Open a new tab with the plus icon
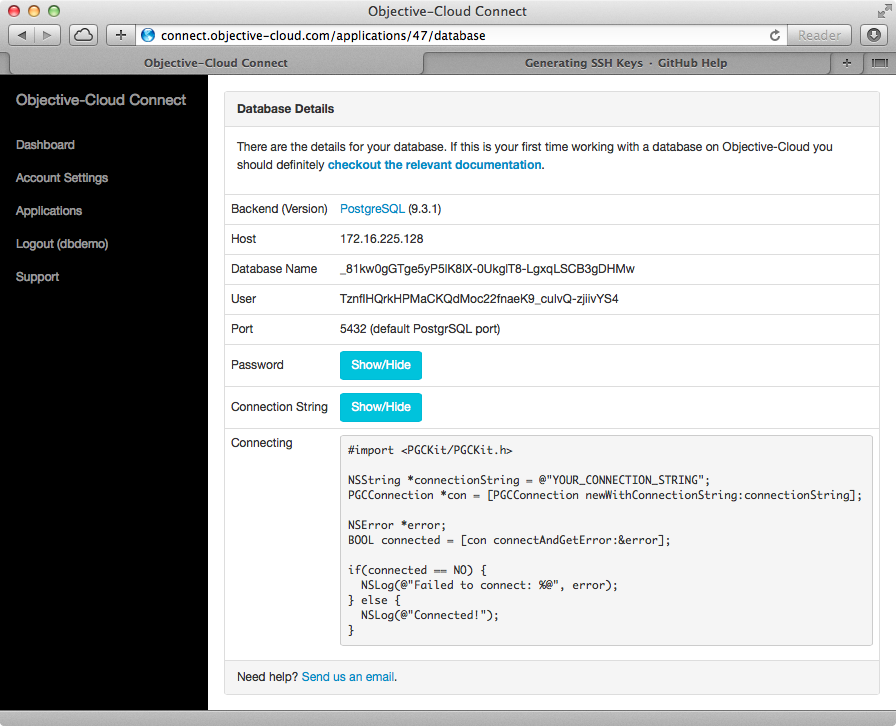896x726 pixels. pyautogui.click(x=847, y=63)
